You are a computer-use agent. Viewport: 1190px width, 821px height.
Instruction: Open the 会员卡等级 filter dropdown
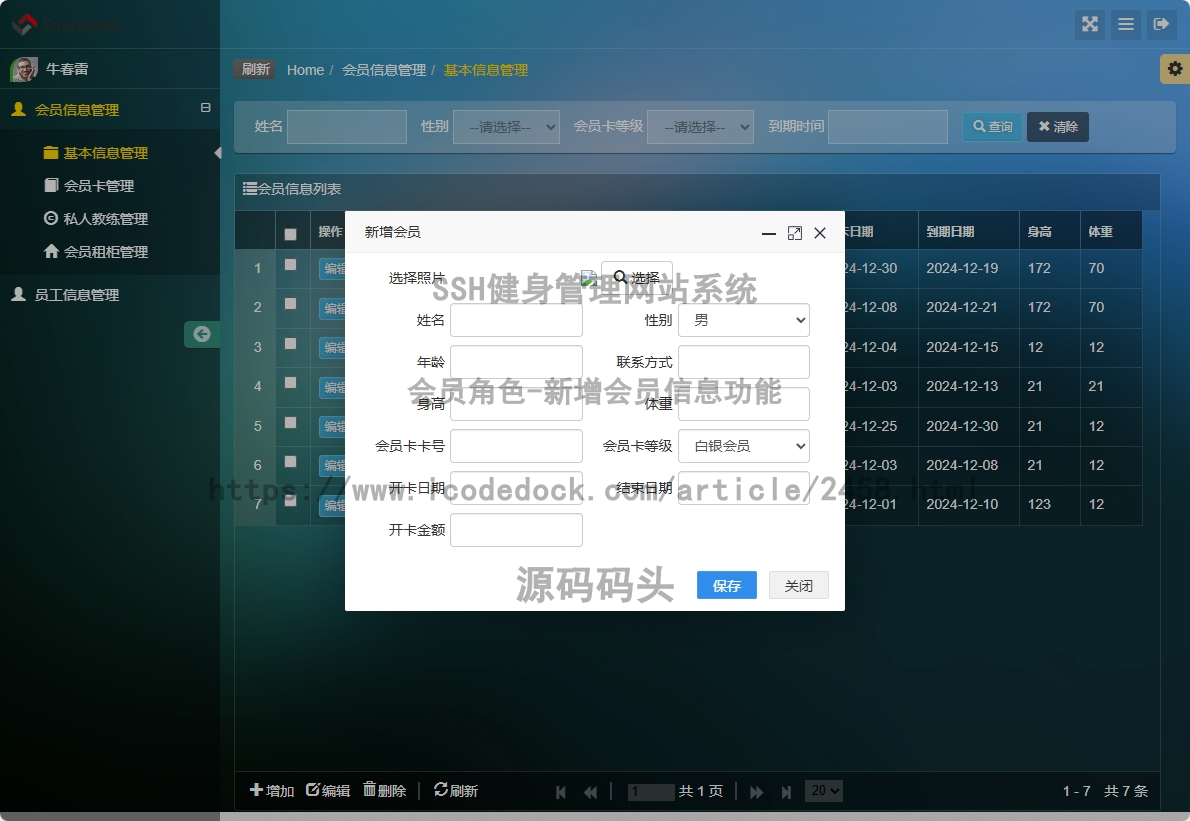700,127
